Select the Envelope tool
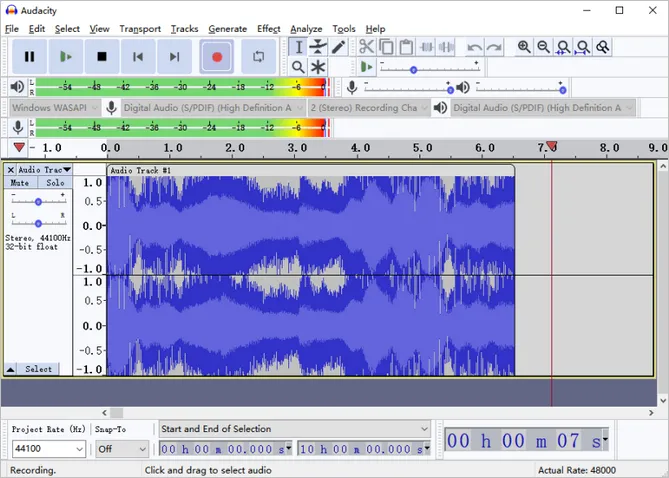The height and width of the screenshot is (478, 669). (318, 47)
